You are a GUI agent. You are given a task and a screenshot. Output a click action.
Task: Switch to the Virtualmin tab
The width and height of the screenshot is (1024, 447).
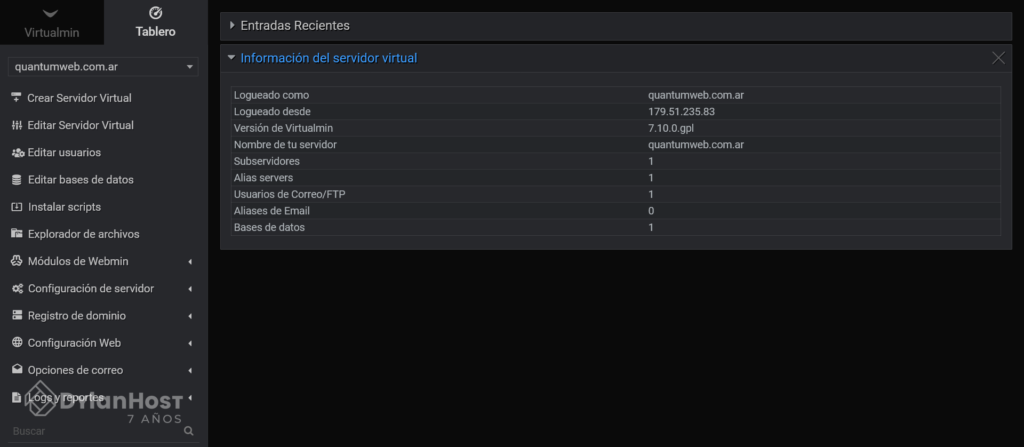52,22
